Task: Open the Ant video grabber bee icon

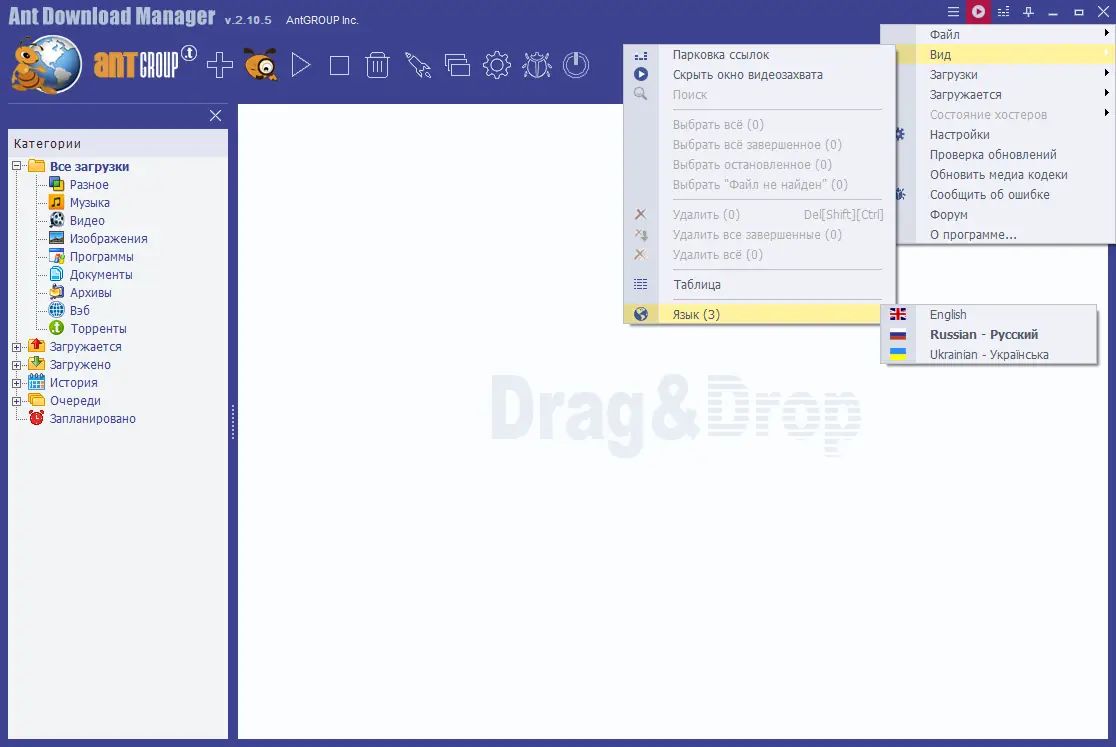Action: [x=260, y=64]
